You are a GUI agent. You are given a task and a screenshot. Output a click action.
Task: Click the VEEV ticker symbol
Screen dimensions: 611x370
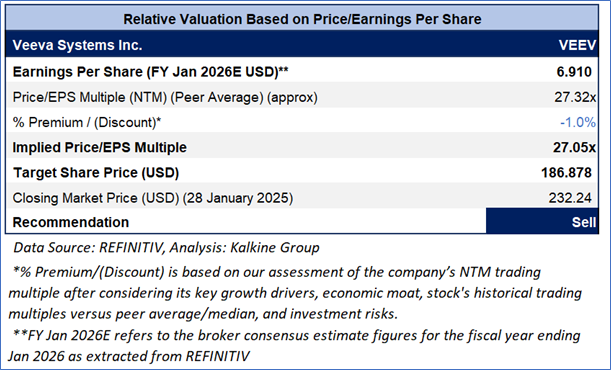[577, 45]
